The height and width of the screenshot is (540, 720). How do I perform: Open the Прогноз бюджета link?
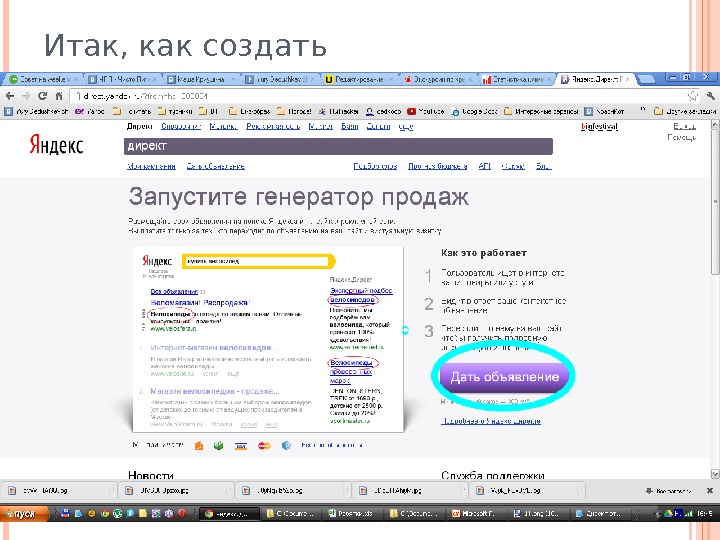click(438, 166)
